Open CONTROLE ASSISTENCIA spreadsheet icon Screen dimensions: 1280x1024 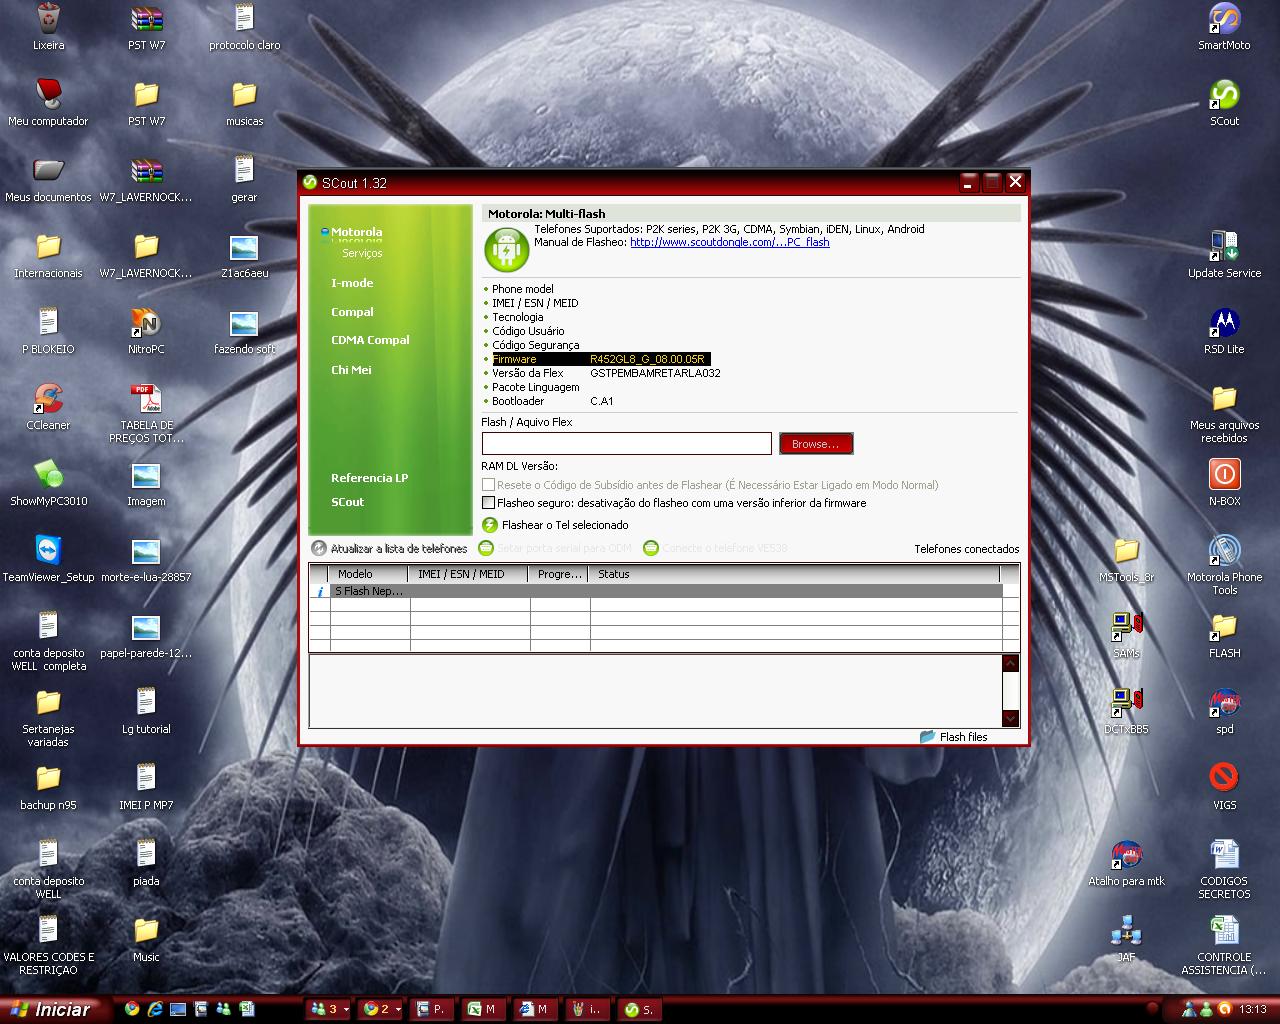(x=1224, y=931)
